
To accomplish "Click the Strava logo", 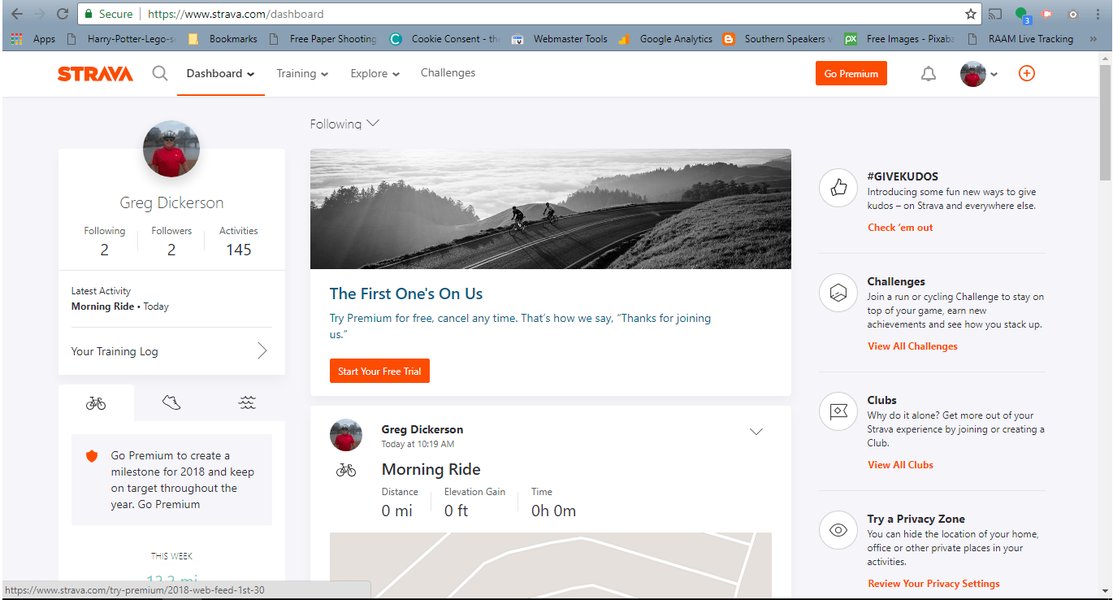I will tap(94, 72).
